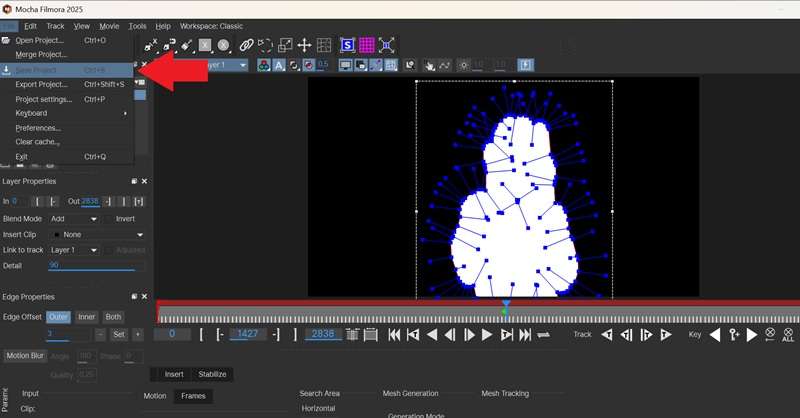Click the Set button for edge offset
This screenshot has height=418, width=800.
pos(119,335)
